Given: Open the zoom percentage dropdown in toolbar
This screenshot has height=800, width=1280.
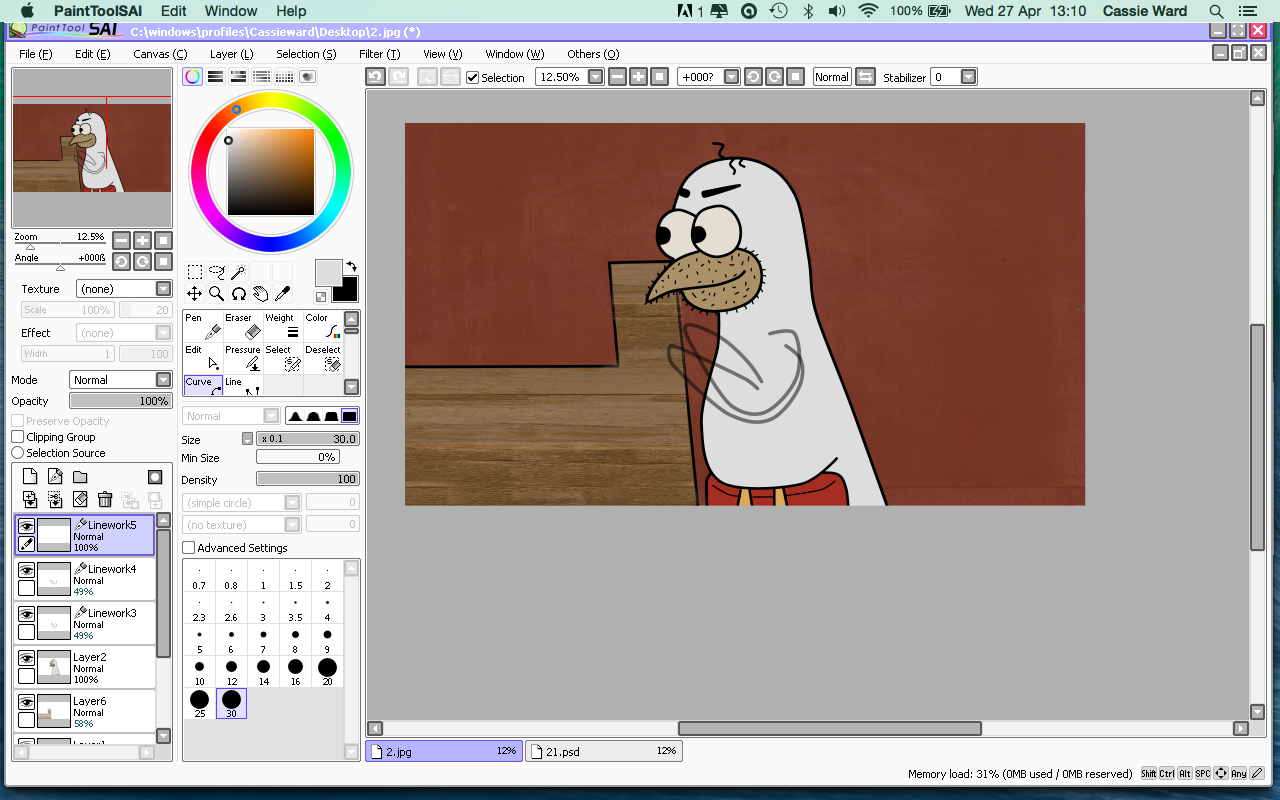Looking at the screenshot, I should 595,76.
